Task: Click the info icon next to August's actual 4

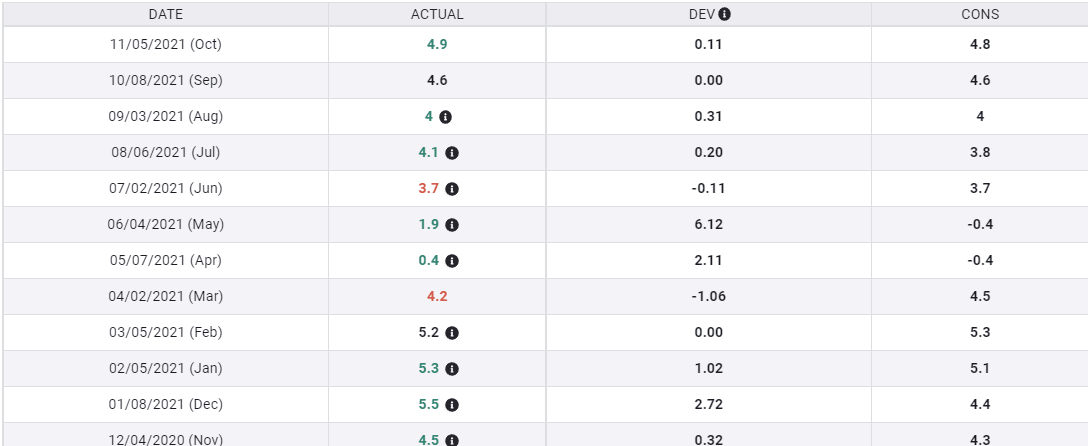Action: (x=445, y=117)
